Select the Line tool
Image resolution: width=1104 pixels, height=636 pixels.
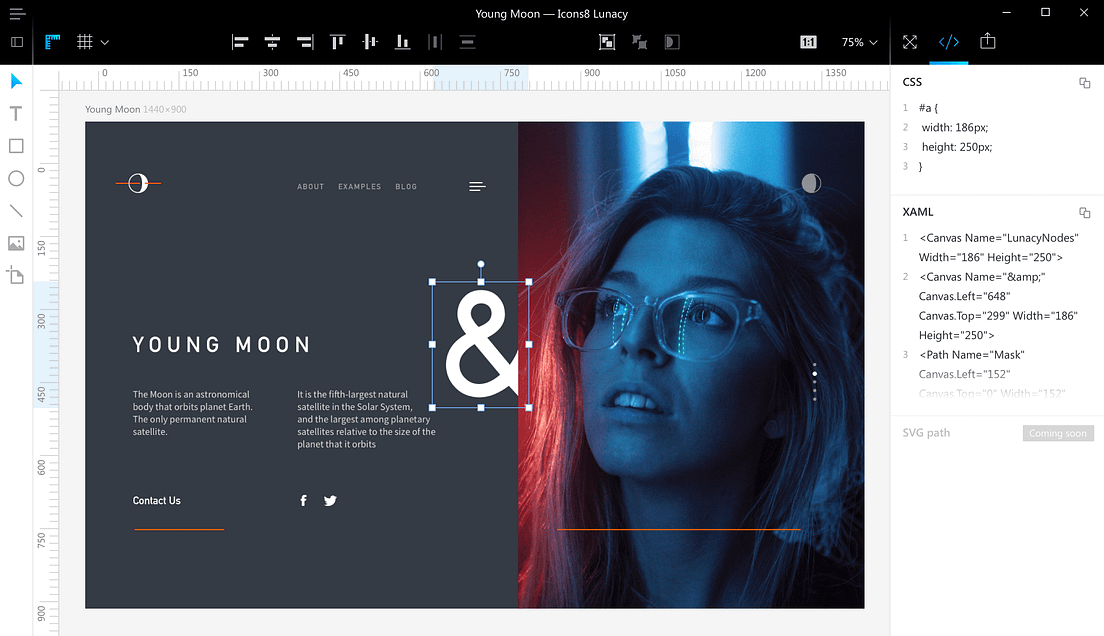pos(16,211)
